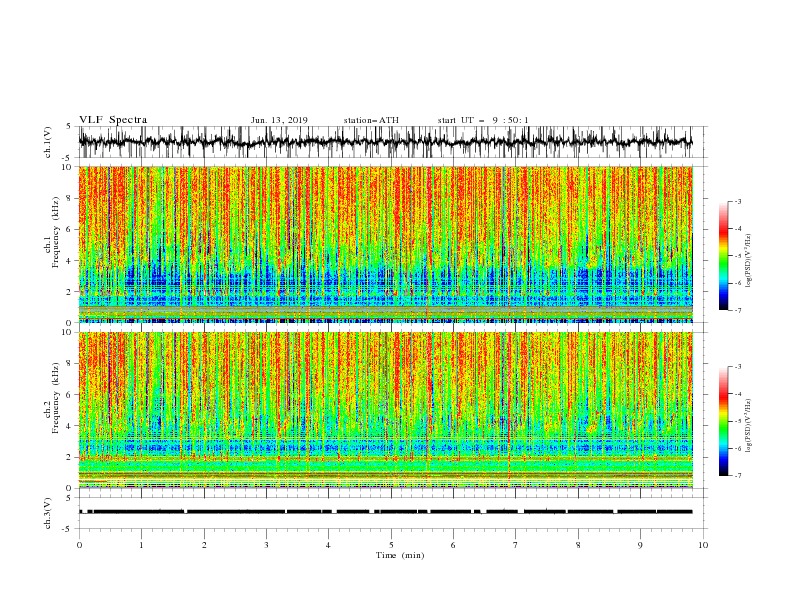Click the 'VLF Spectra' title text

[113, 120]
